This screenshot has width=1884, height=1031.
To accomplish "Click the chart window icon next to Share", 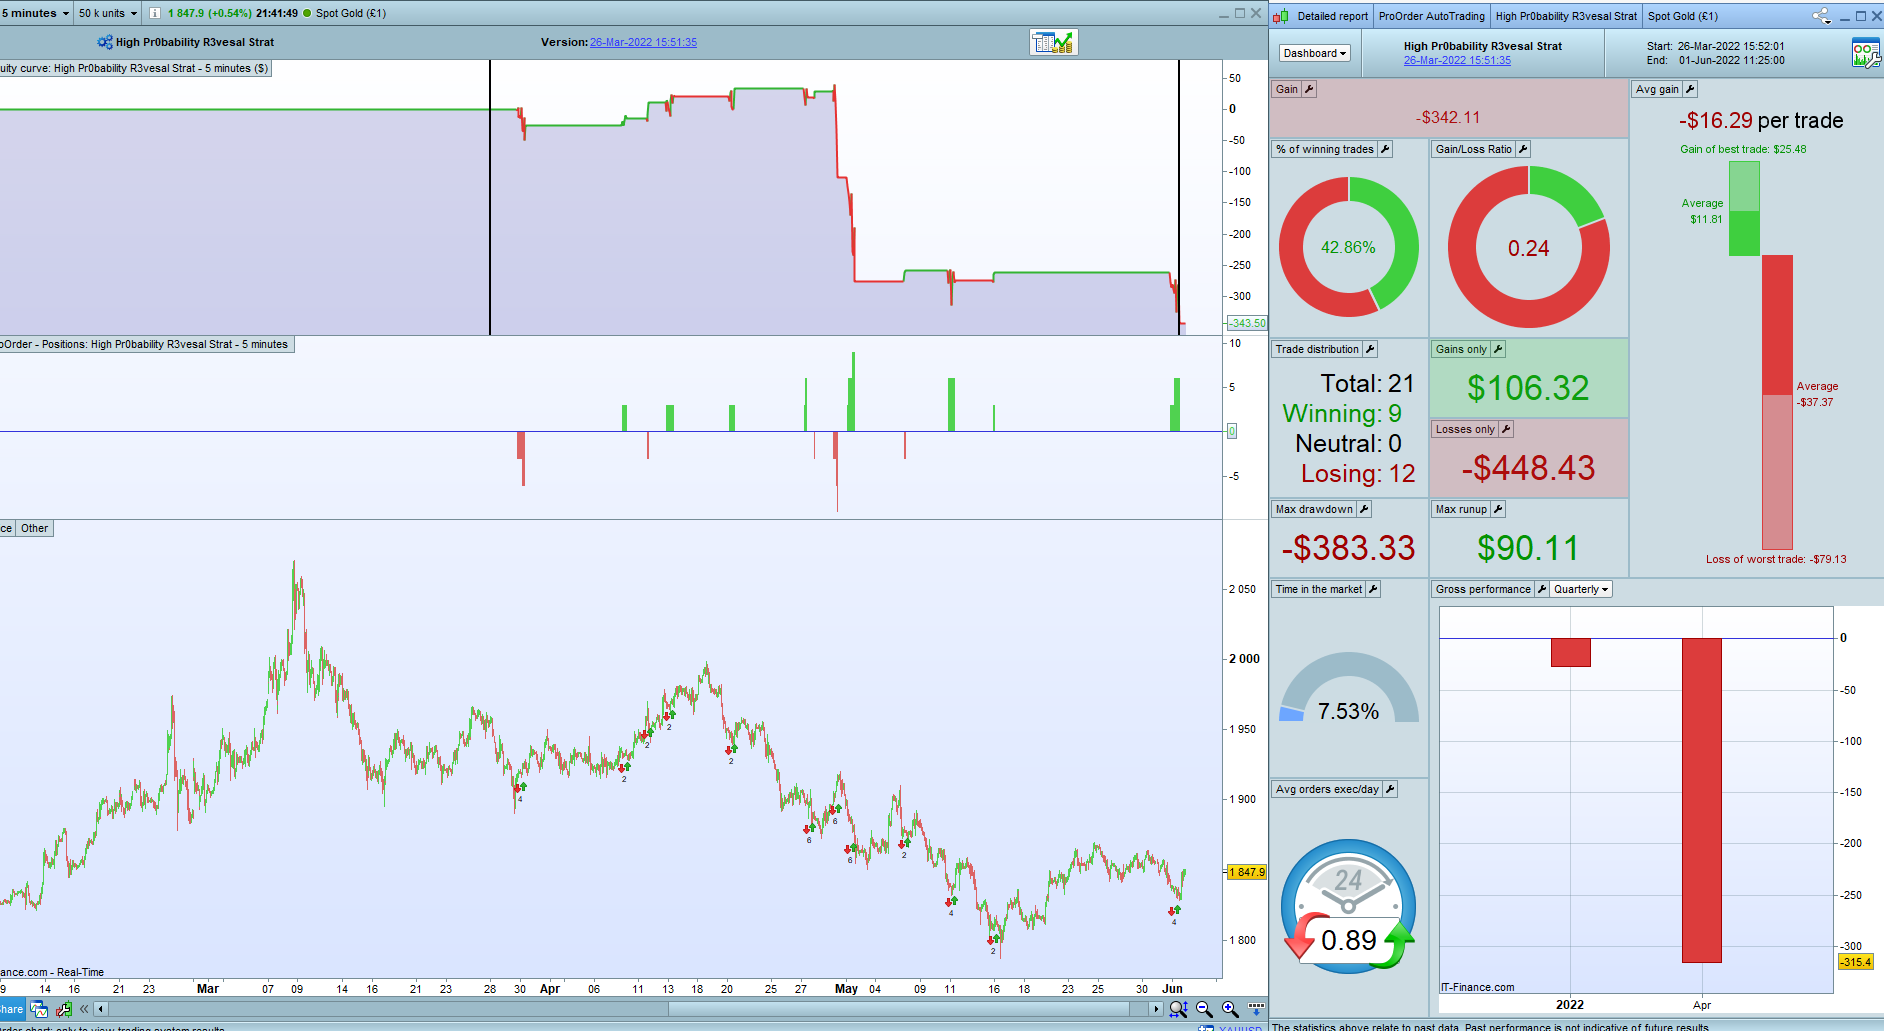I will point(39,1009).
